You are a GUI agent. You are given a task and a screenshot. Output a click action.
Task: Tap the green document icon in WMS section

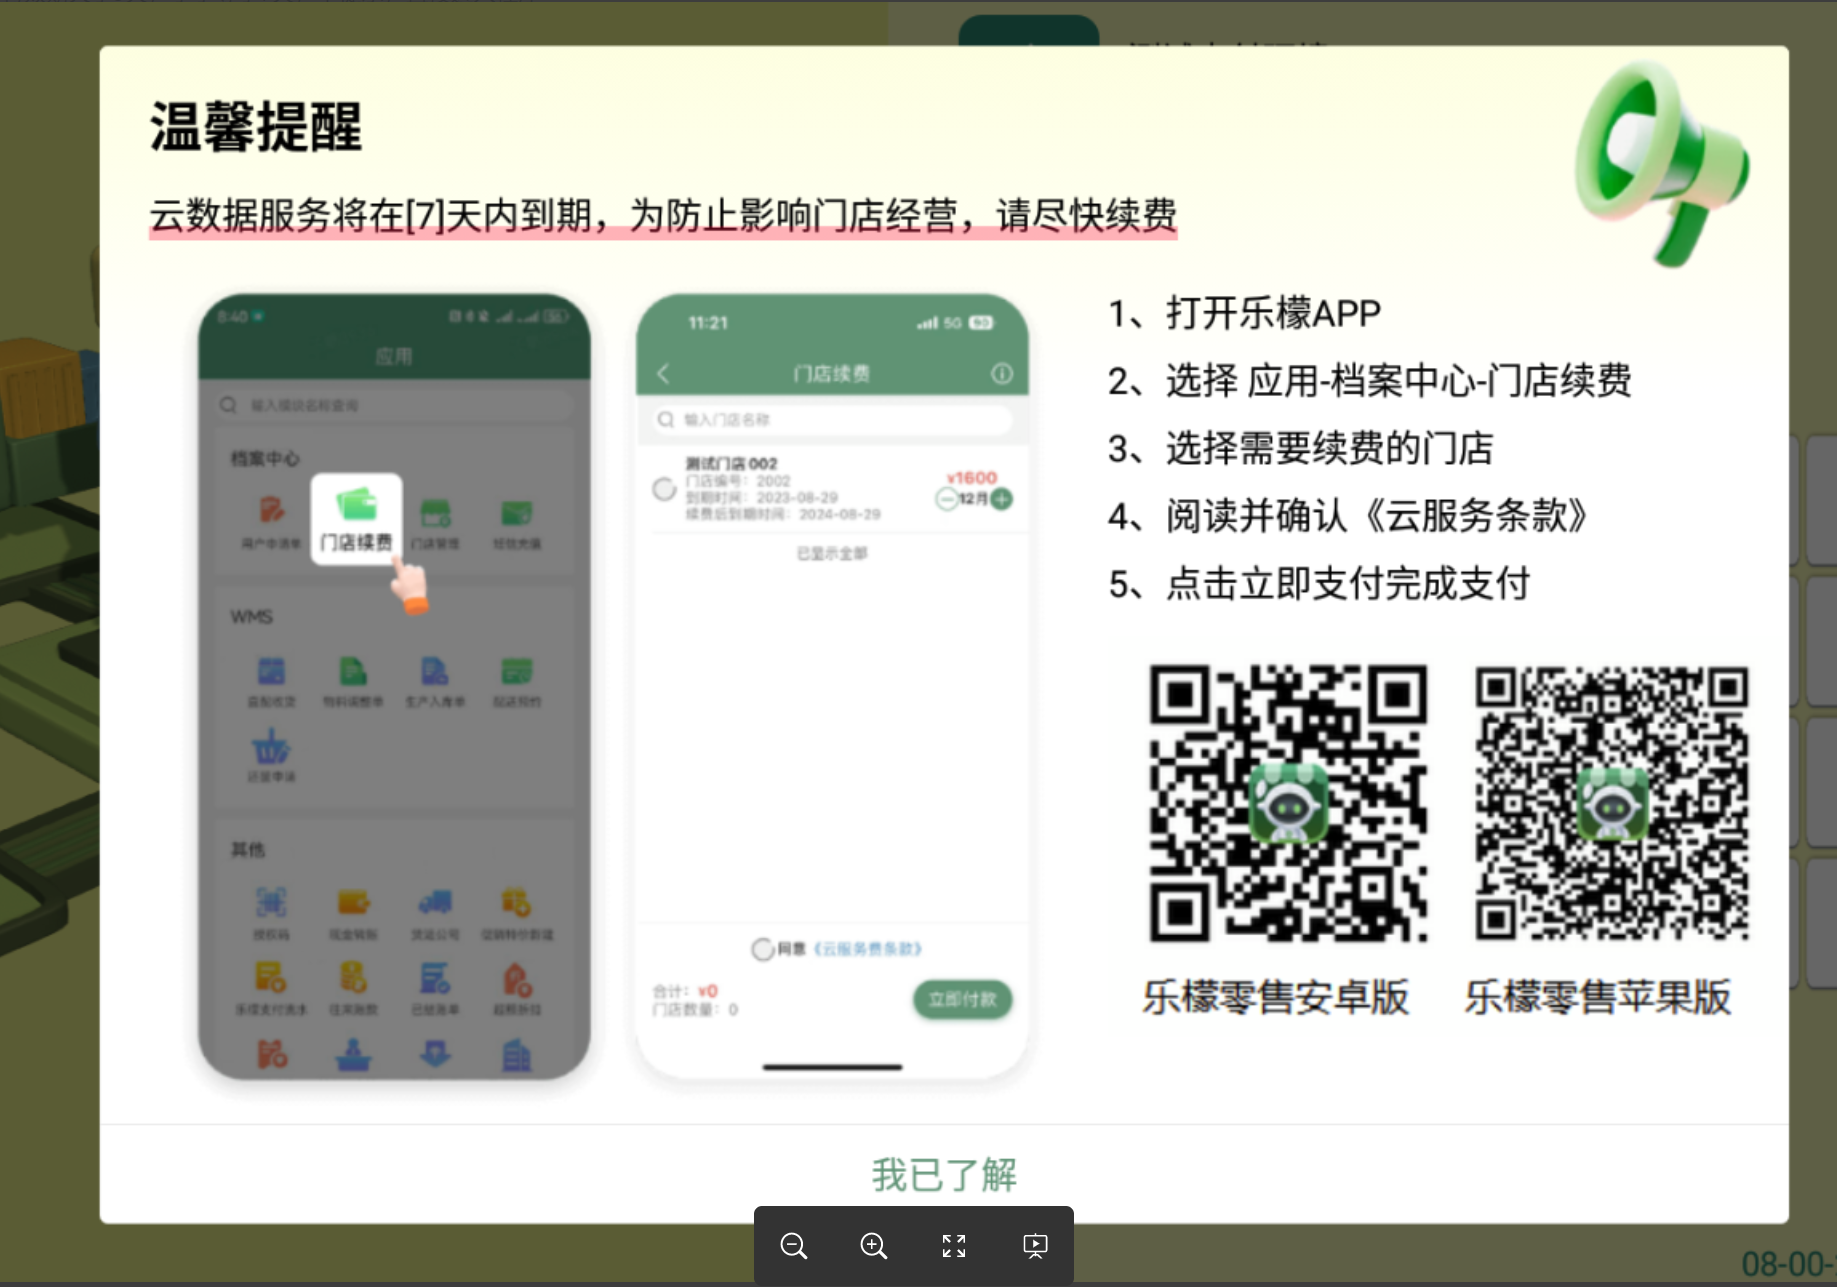click(352, 670)
